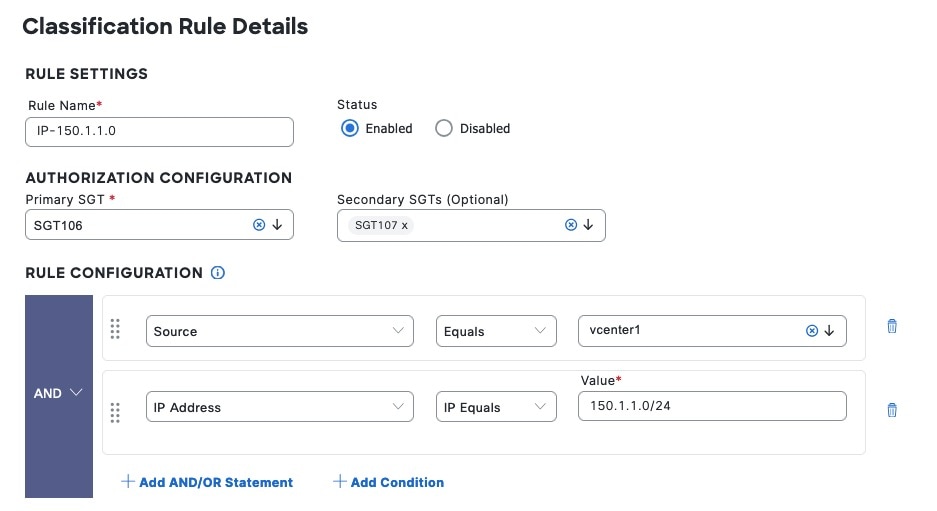This screenshot has height=511, width=937.
Task: Select the Enabled status radio button
Action: point(349,128)
